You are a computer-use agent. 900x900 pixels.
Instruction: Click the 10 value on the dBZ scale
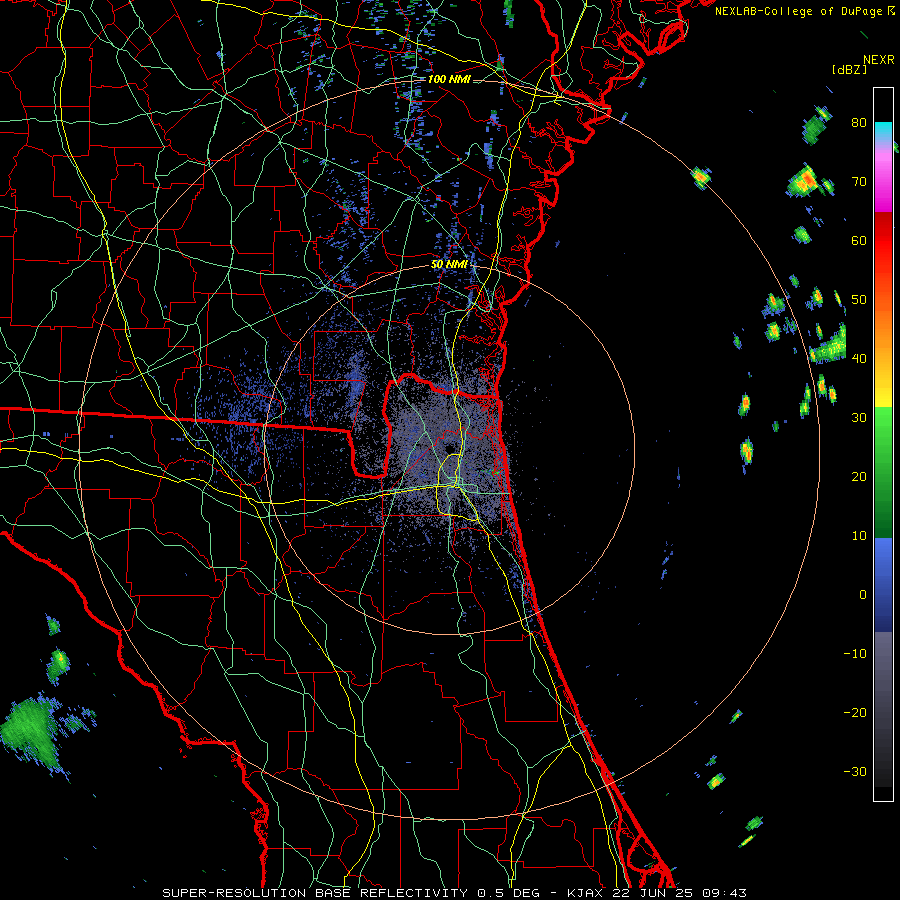859,536
